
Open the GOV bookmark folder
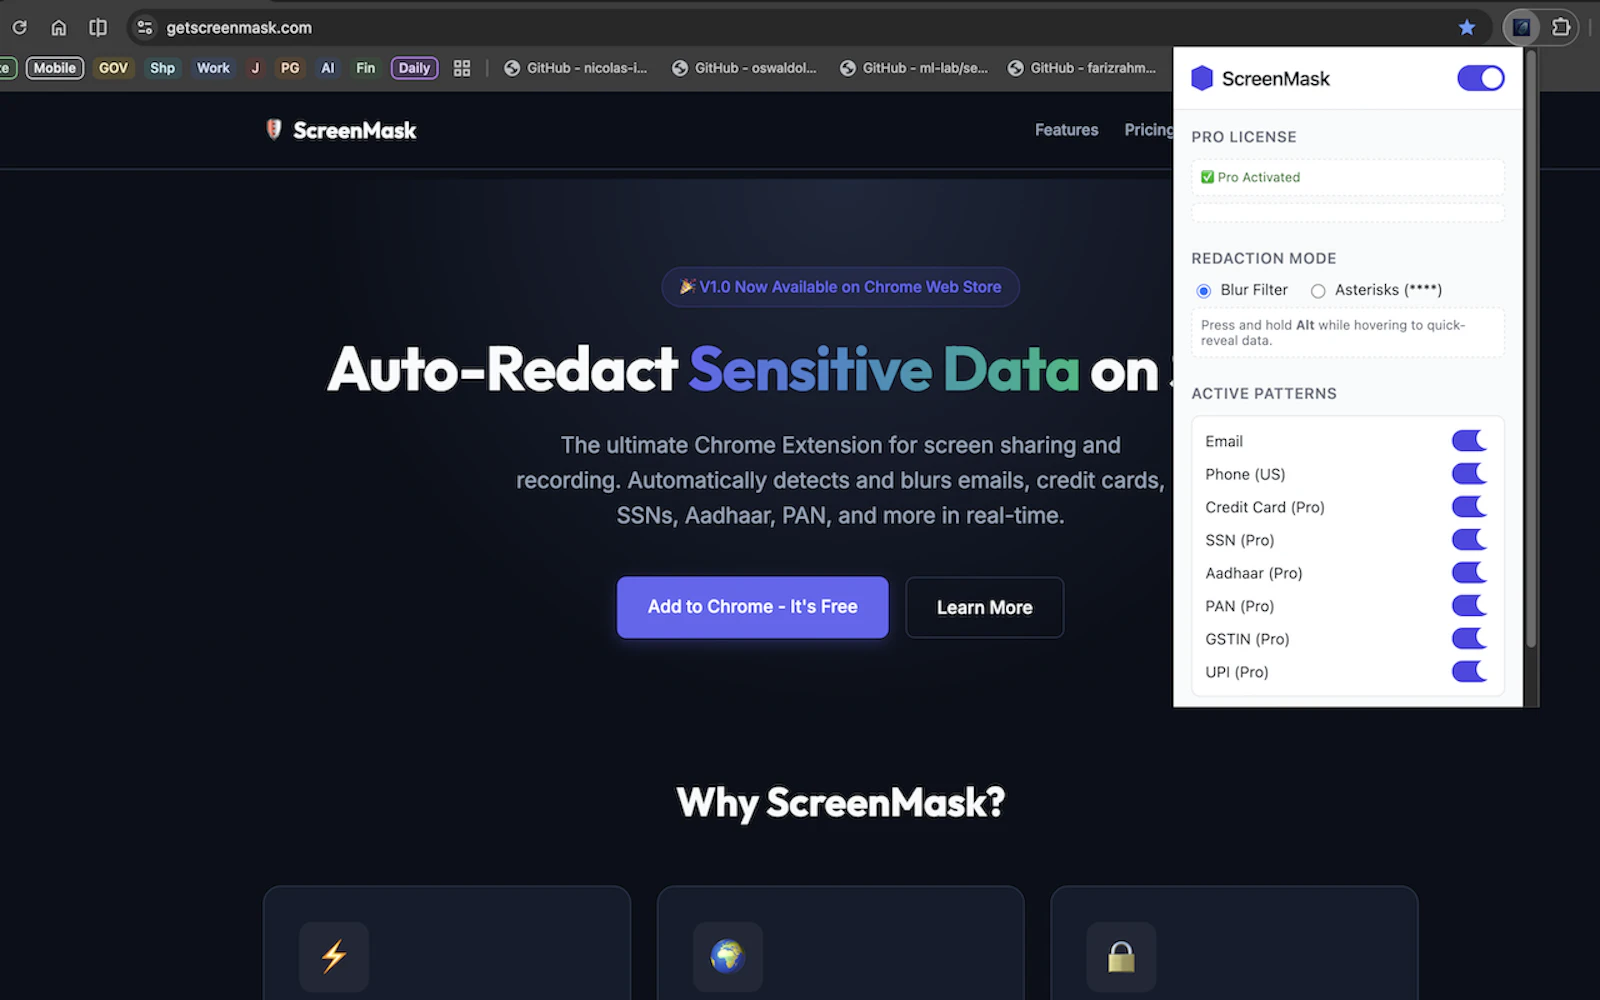click(113, 68)
